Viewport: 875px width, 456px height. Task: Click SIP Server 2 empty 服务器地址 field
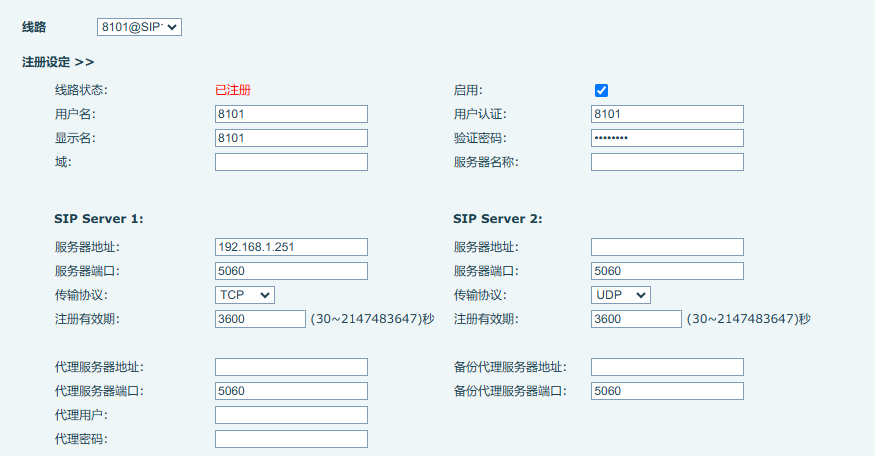(x=667, y=247)
